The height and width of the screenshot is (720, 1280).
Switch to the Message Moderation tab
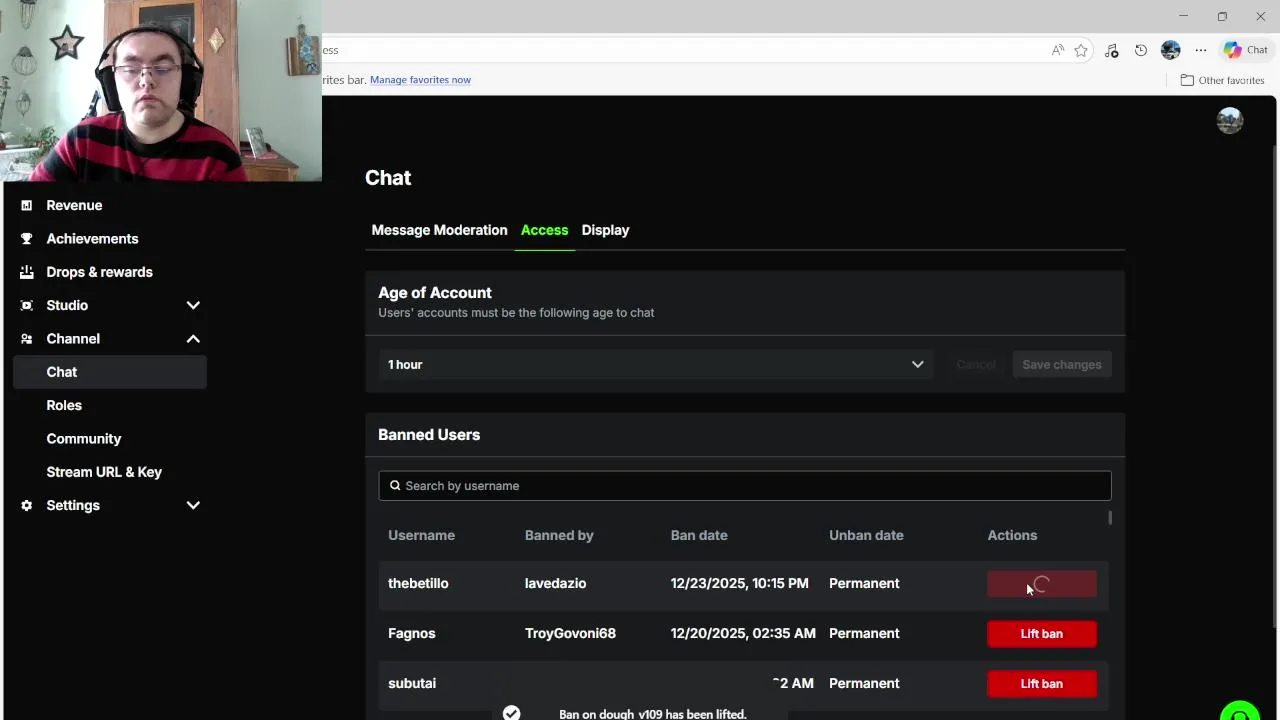(439, 230)
